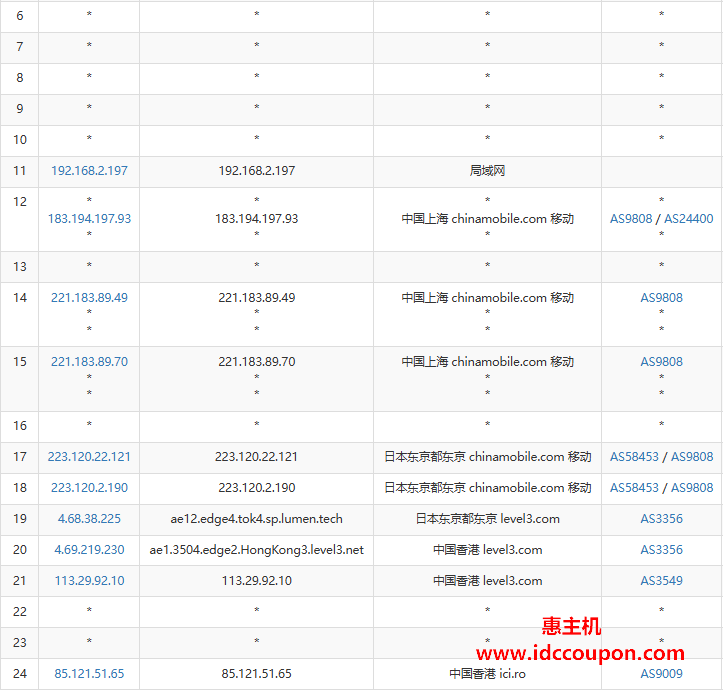
Task: Click the blue 183.194.197.93 link in hop 12
Action: (x=89, y=218)
